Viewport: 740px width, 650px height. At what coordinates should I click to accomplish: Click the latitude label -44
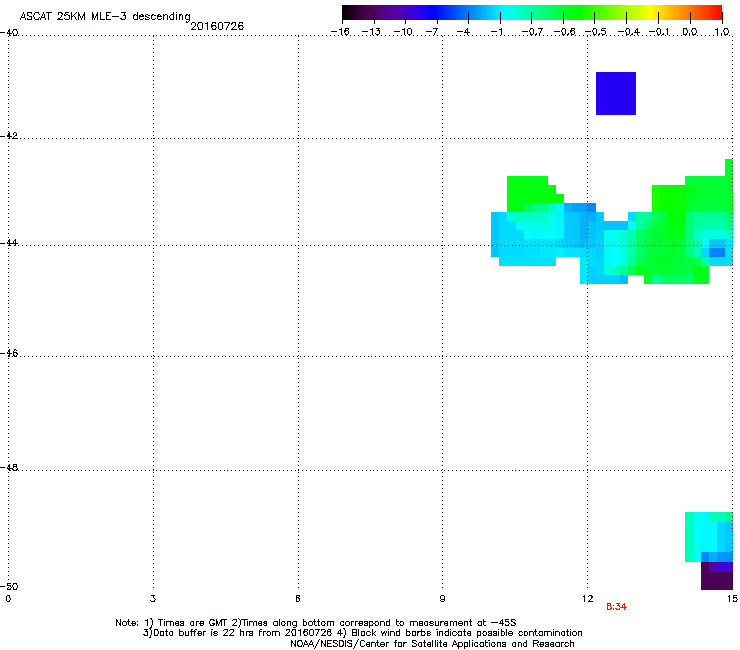(x=9, y=243)
